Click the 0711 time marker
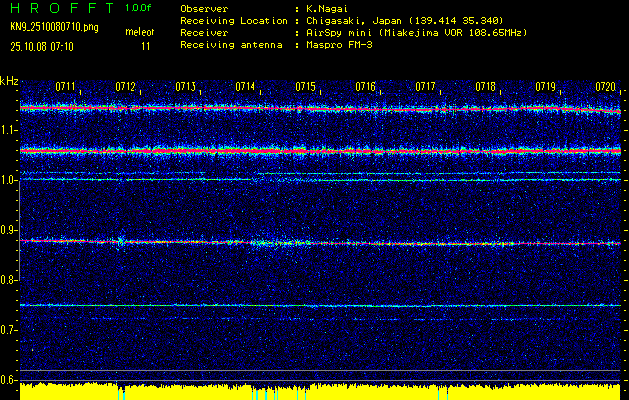Viewport: 629px width, 400px height. point(66,87)
